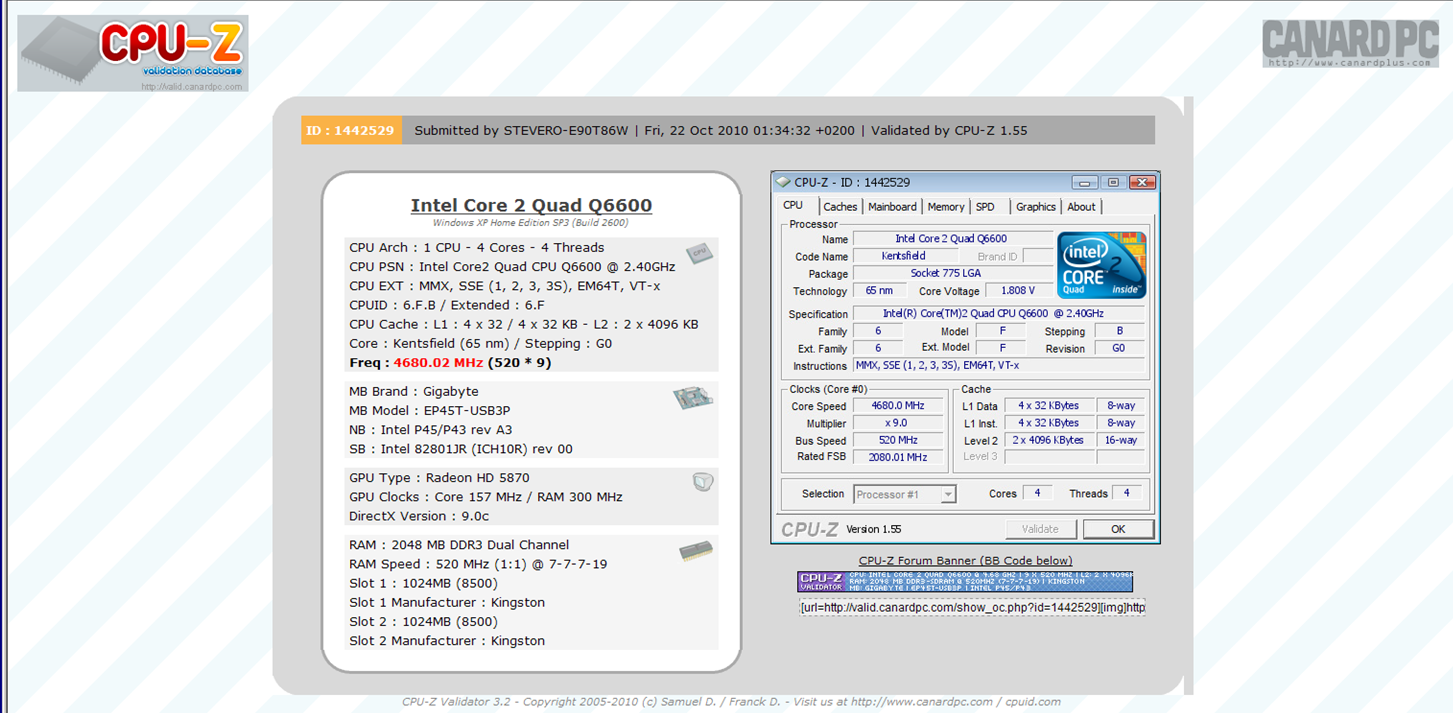Click the Threads count field

(1127, 493)
